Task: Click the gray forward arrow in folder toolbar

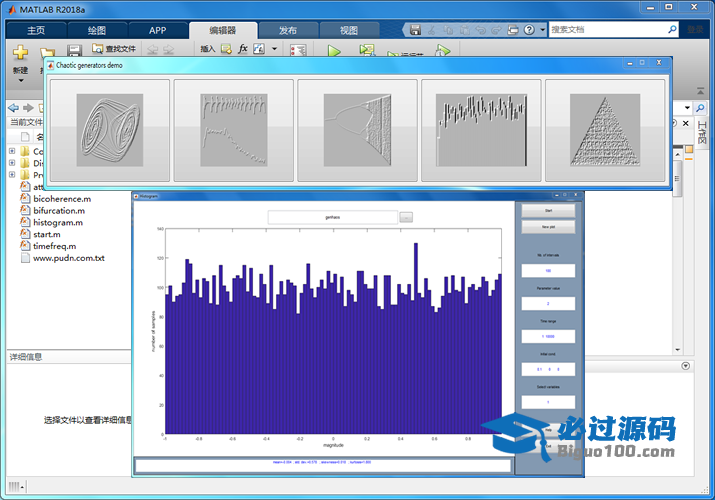Action: pos(28,108)
